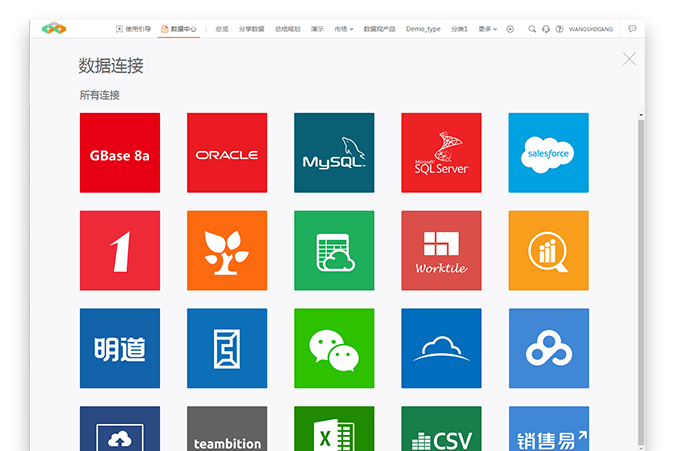675x451 pixels.
Task: Open the help question mark icon
Action: click(x=559, y=29)
